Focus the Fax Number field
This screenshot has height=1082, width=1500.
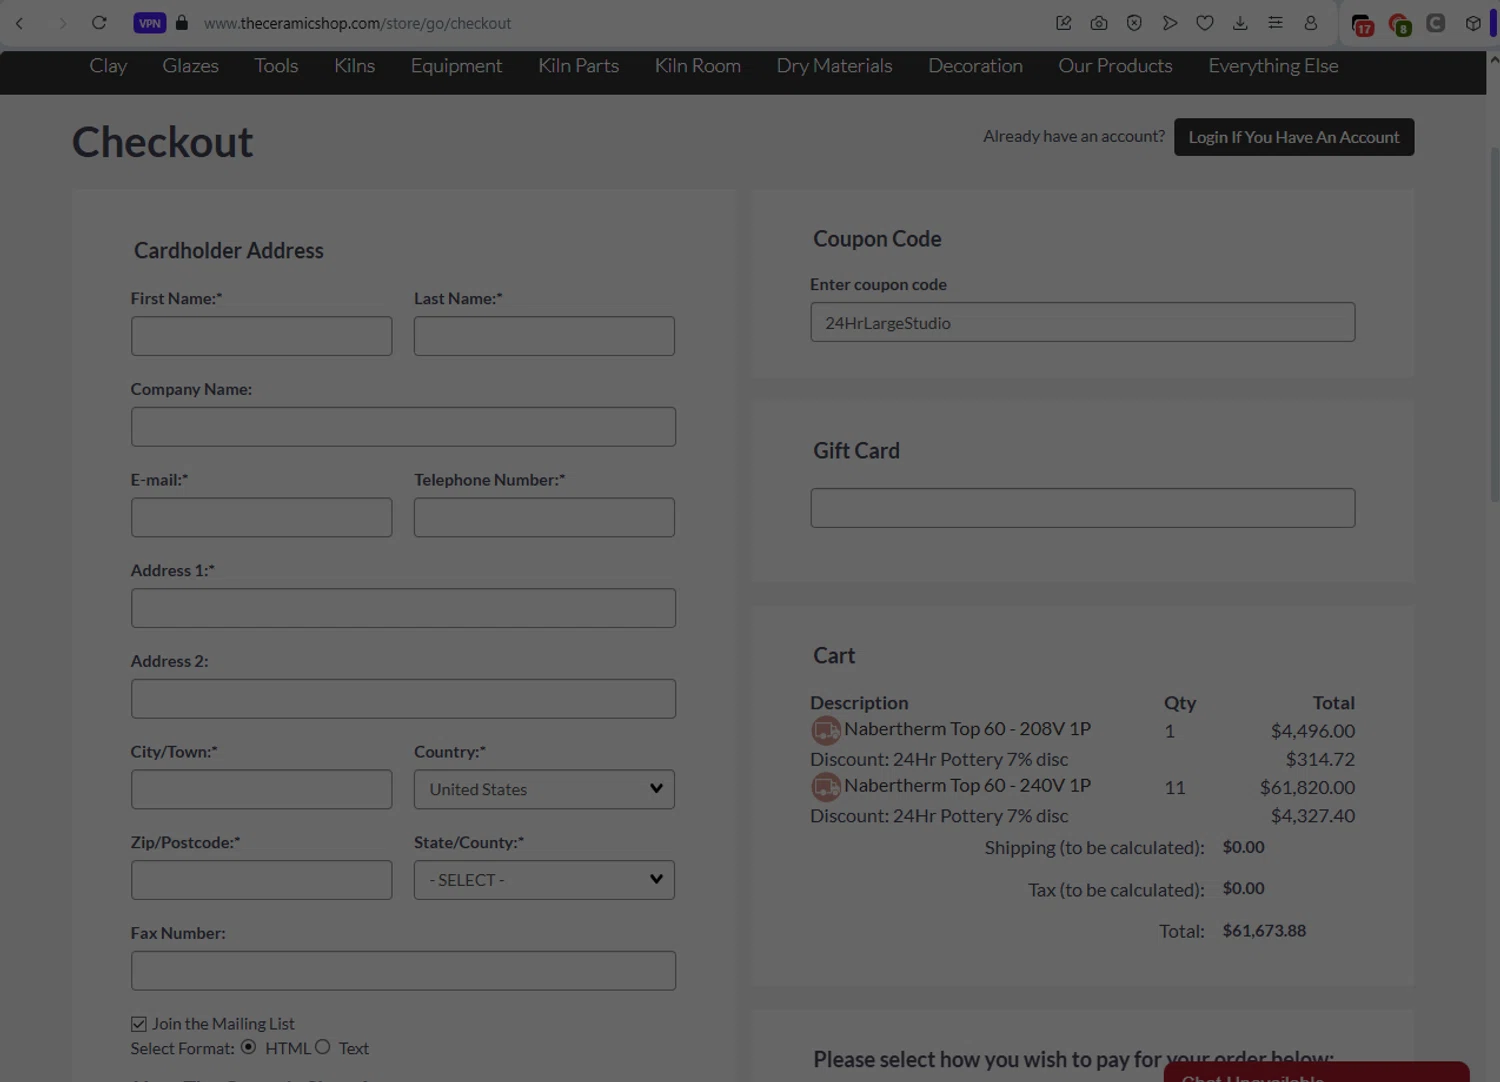click(x=403, y=971)
